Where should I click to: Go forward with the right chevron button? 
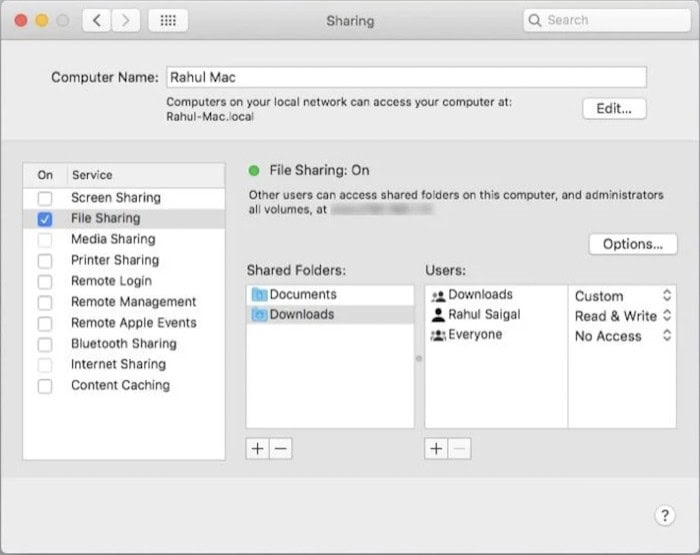pos(125,21)
